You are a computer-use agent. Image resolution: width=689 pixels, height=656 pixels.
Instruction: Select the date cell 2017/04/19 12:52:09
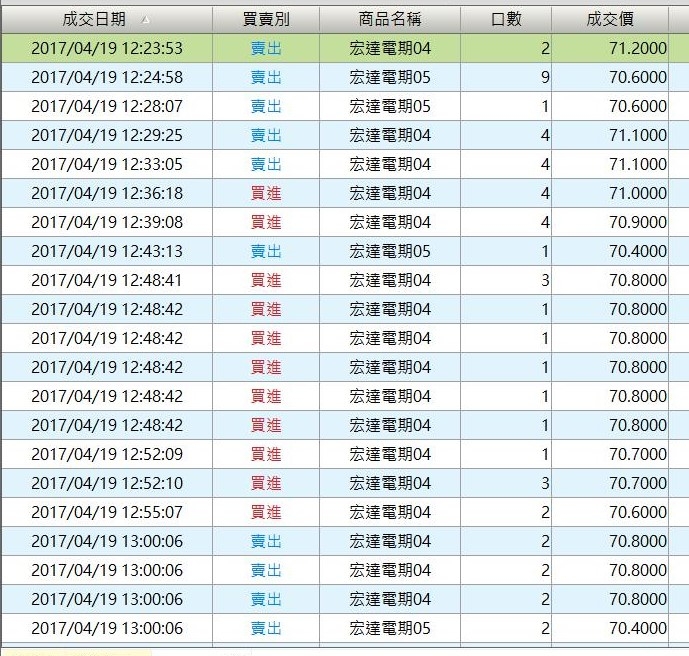tap(107, 454)
